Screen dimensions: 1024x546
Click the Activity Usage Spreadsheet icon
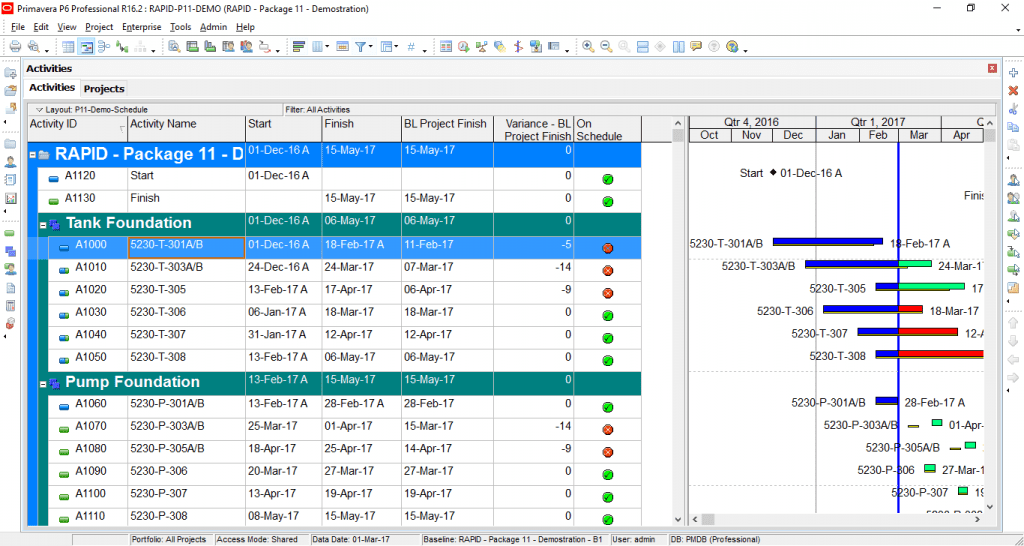click(192, 46)
